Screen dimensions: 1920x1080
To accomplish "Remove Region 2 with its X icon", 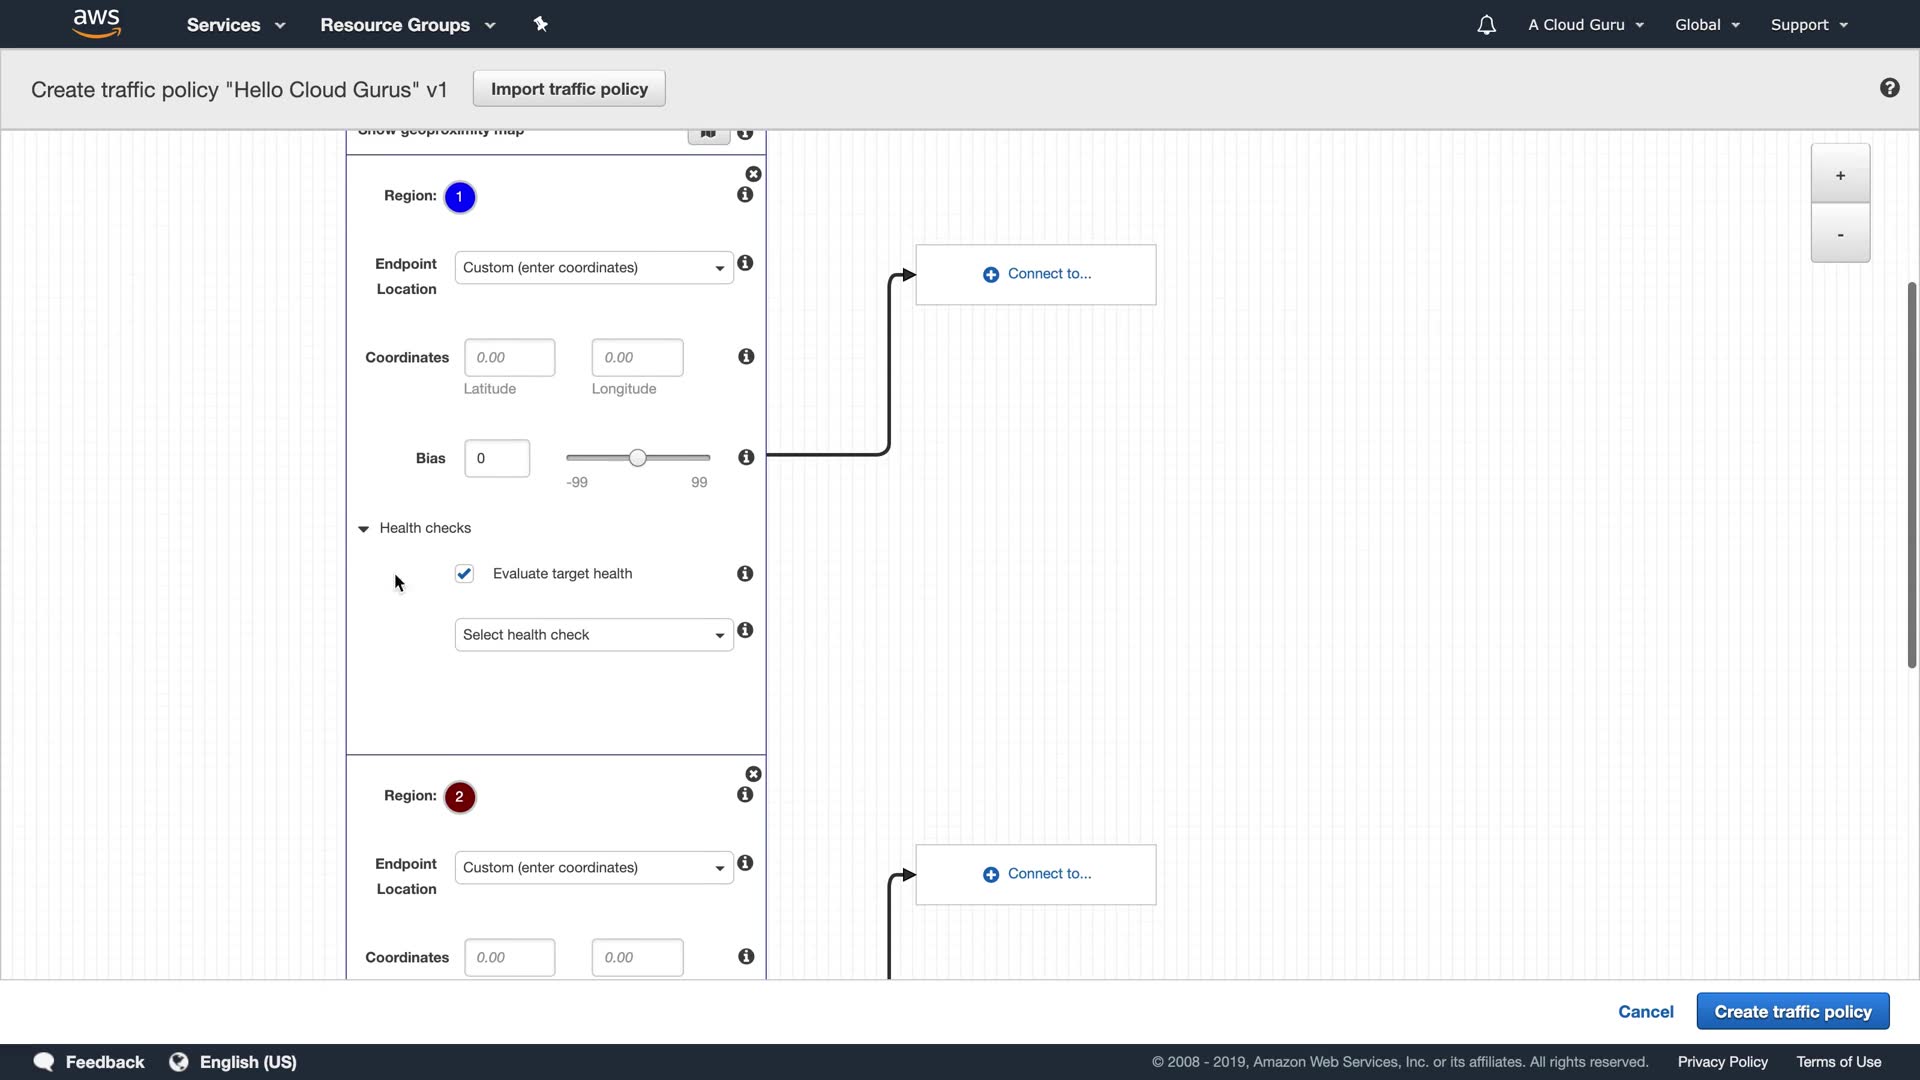I will point(753,774).
